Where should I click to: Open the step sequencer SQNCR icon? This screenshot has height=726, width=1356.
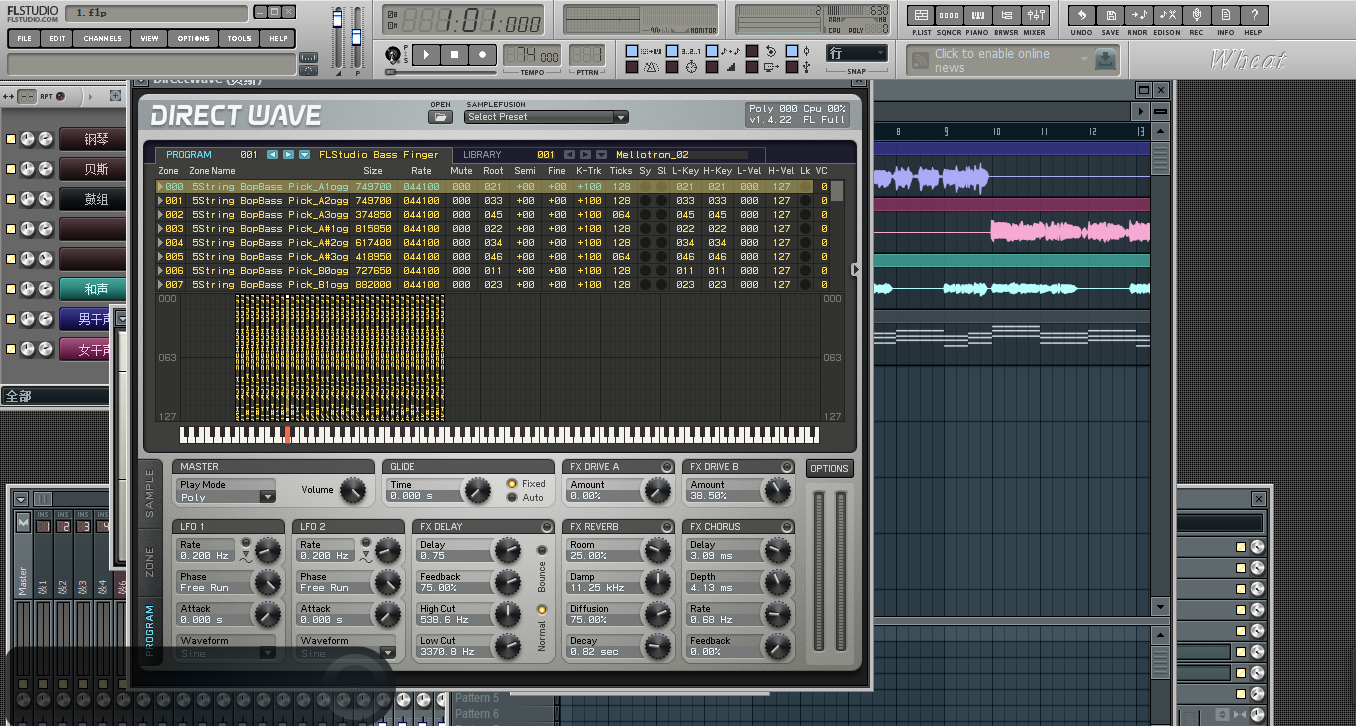[x=950, y=15]
